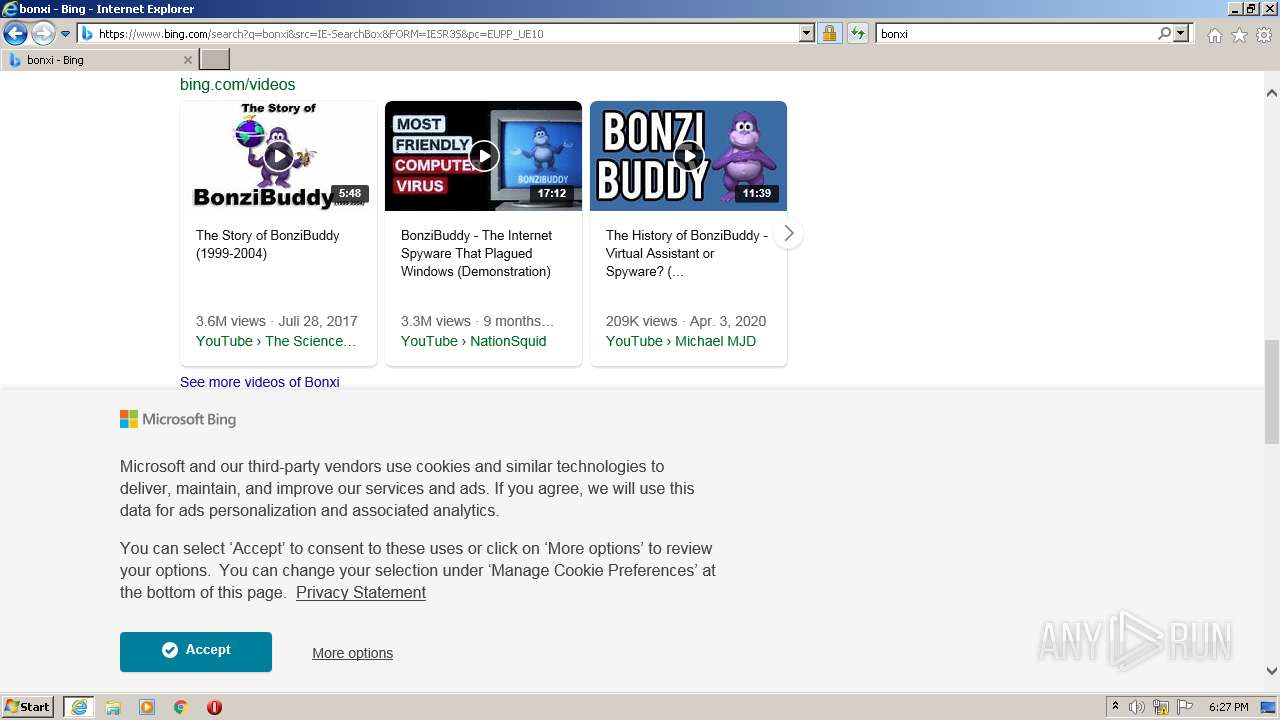Open the Windows Start menu
The width and height of the screenshot is (1280, 720).
point(28,707)
